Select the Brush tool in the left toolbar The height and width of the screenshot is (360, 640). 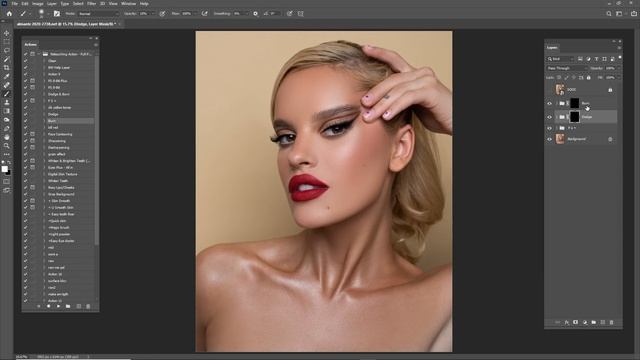[x=7, y=94]
